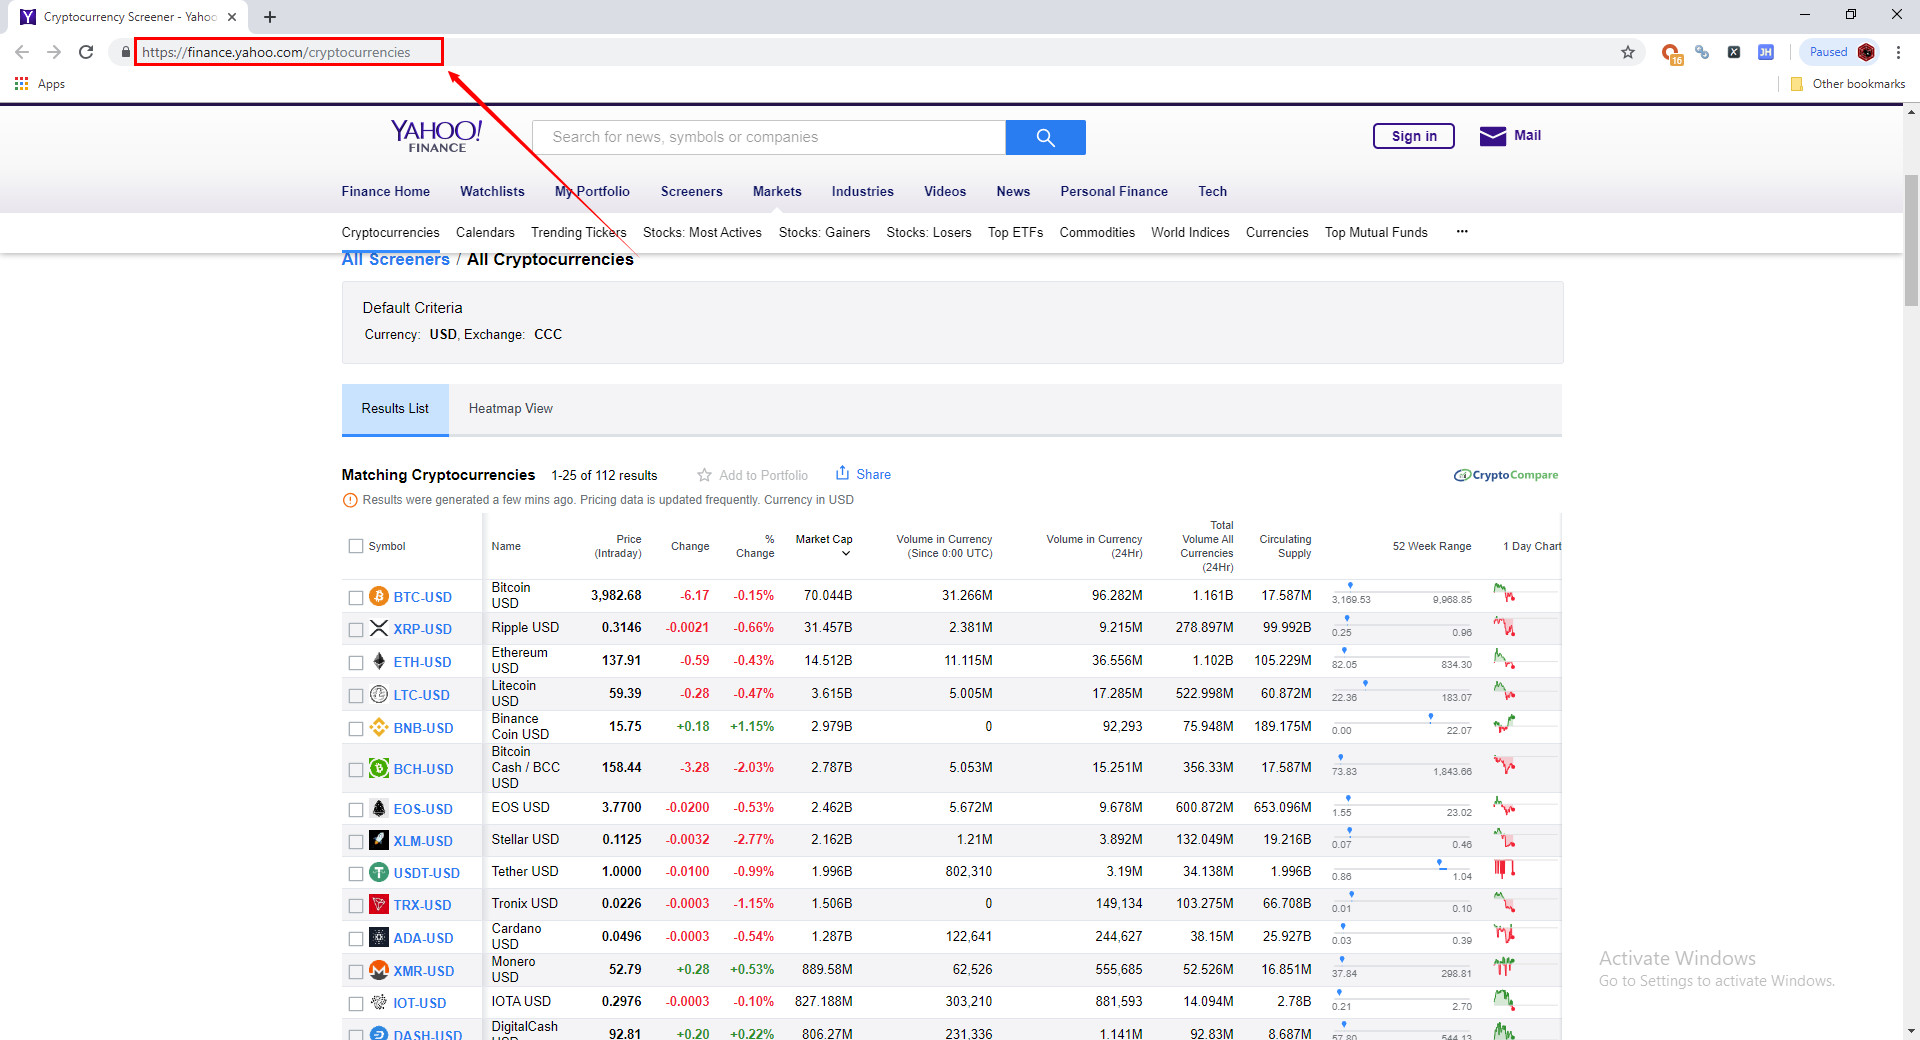Click the Ripple XRP coin icon
The image size is (1920, 1040).
coord(379,628)
